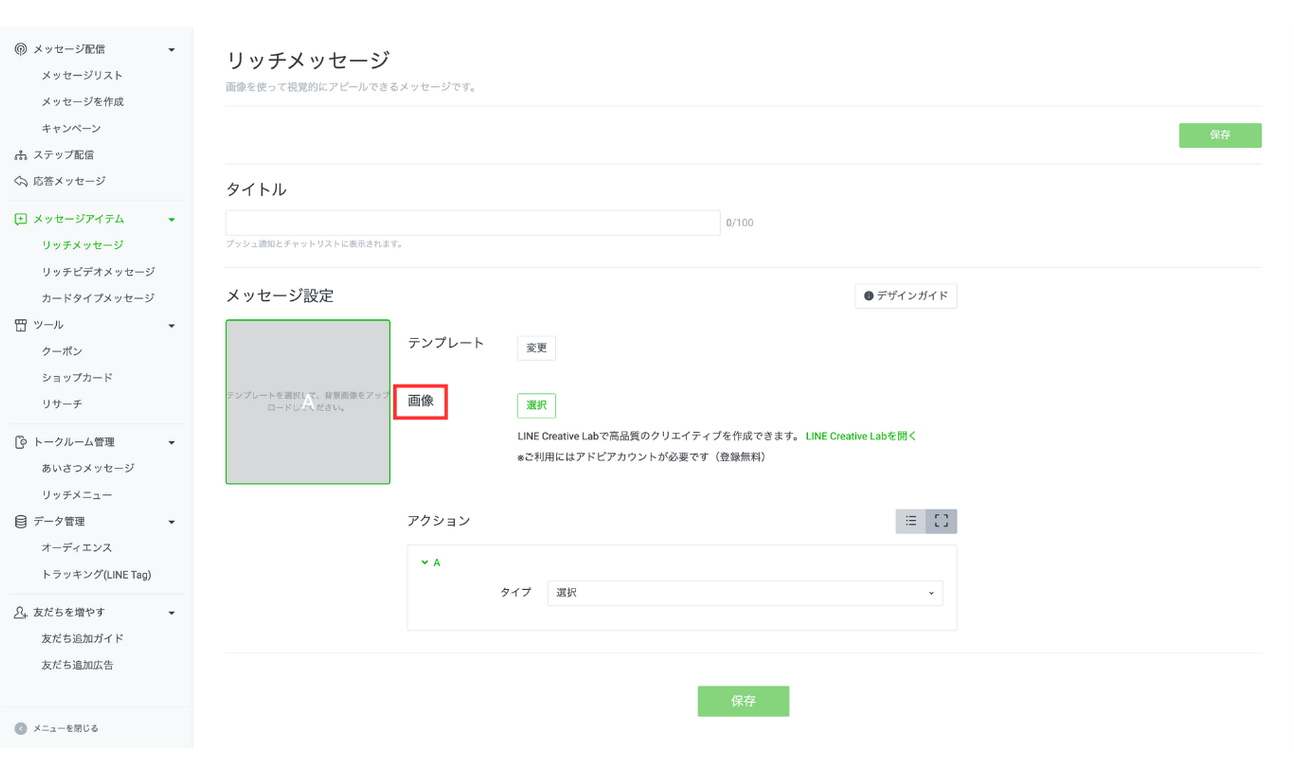Switch action view to list layout icon
The height and width of the screenshot is (768, 1294).
pos(911,521)
